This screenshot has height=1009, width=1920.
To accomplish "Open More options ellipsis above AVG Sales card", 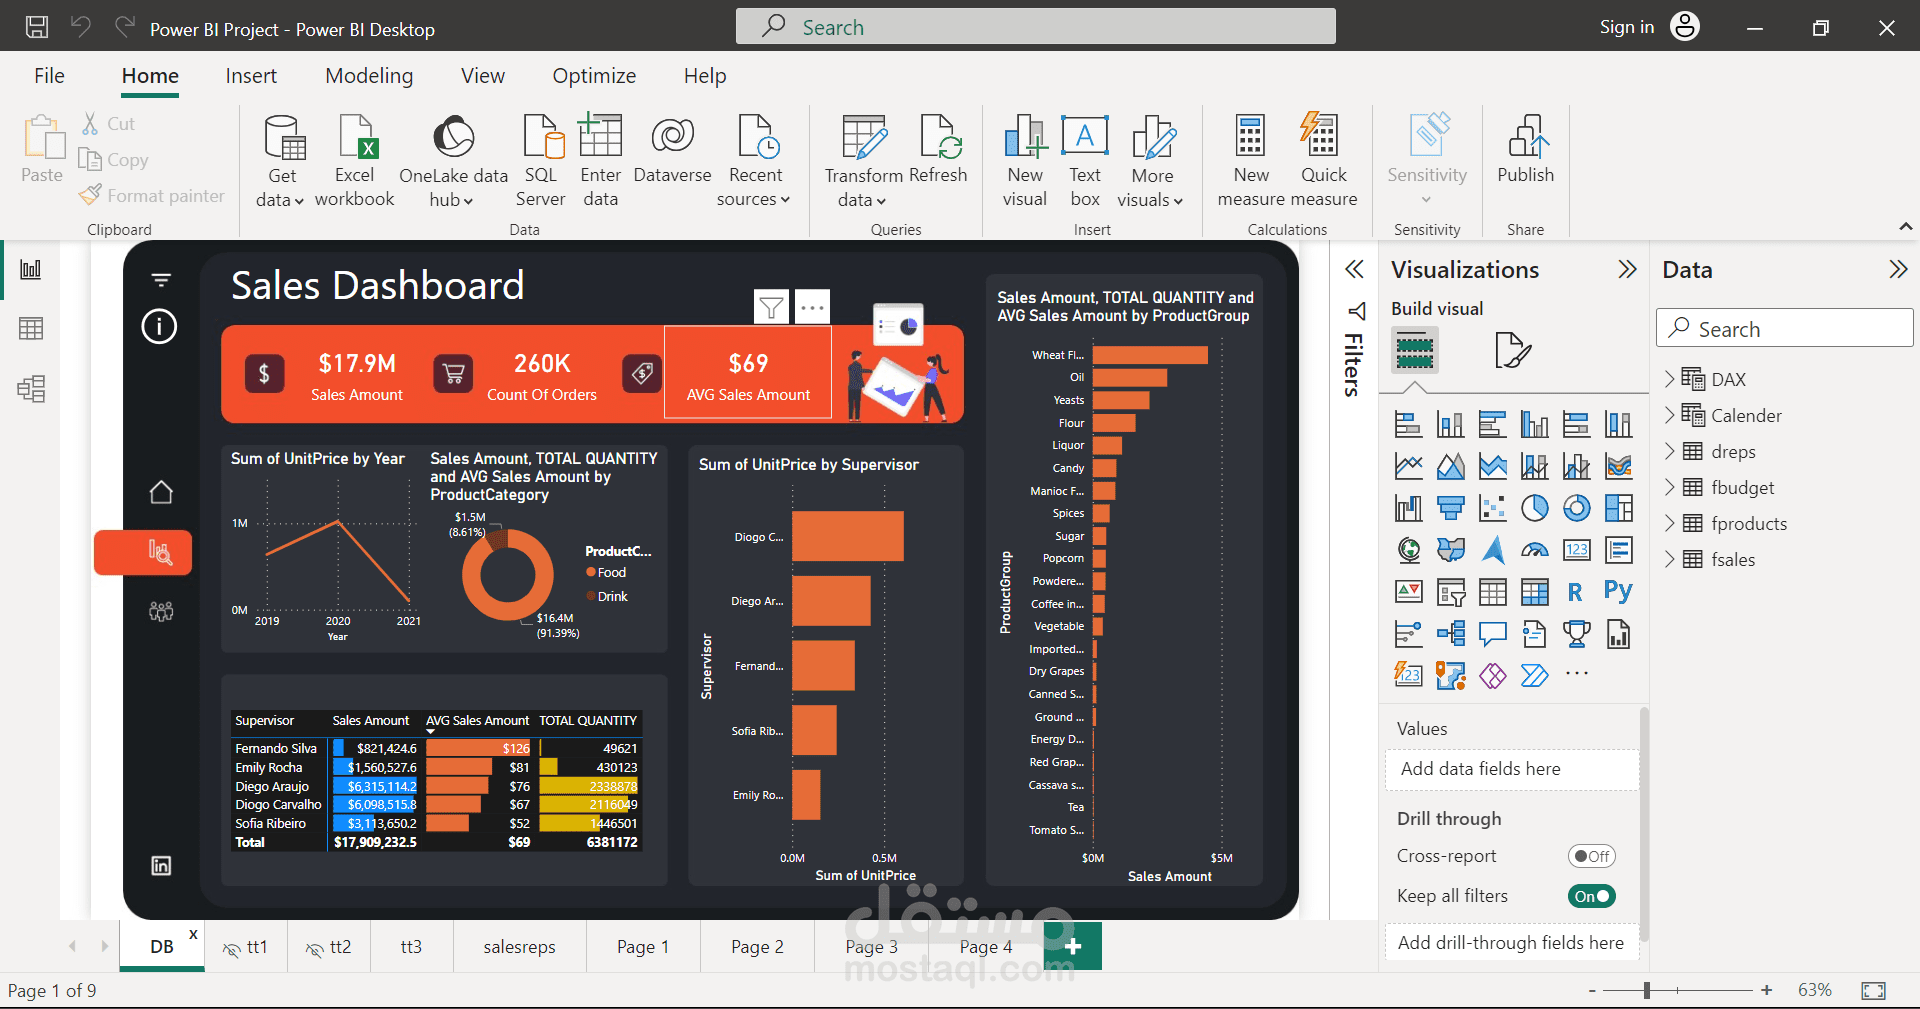I will 813,307.
